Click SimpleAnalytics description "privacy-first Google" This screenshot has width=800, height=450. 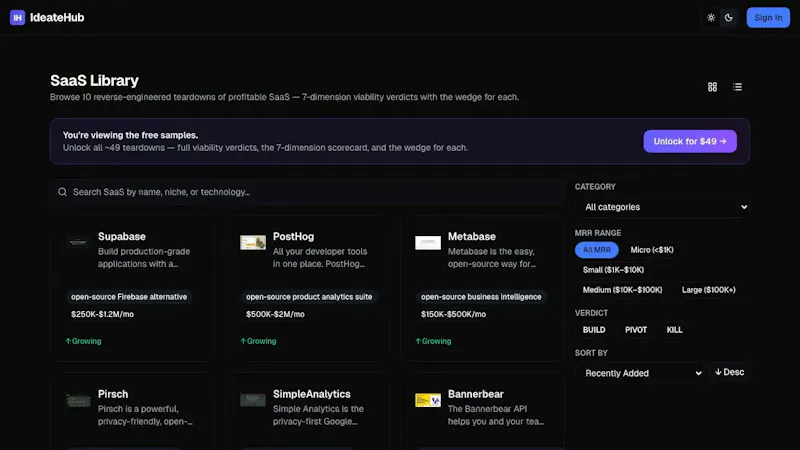coord(315,421)
